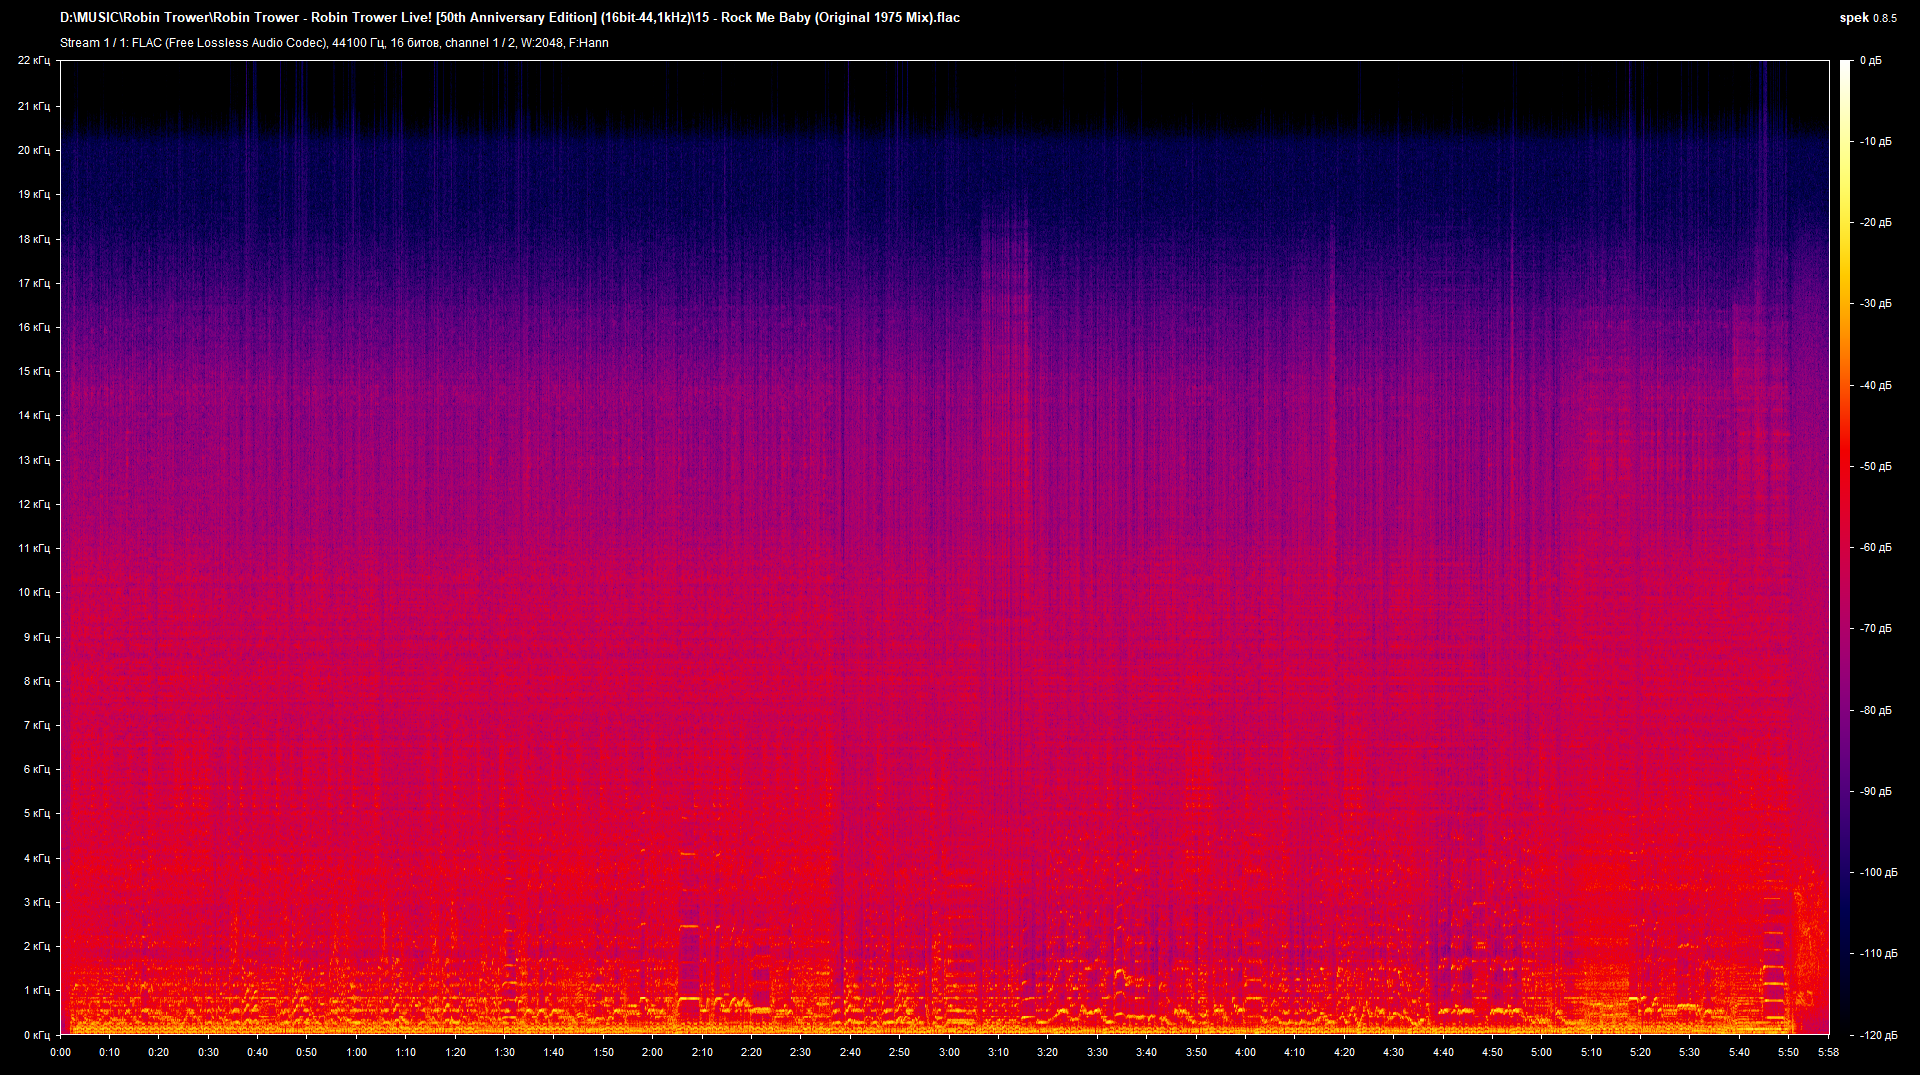Viewport: 1920px width, 1075px height.
Task: Select the 22 кГц frequency axis label
Action: click(x=36, y=60)
